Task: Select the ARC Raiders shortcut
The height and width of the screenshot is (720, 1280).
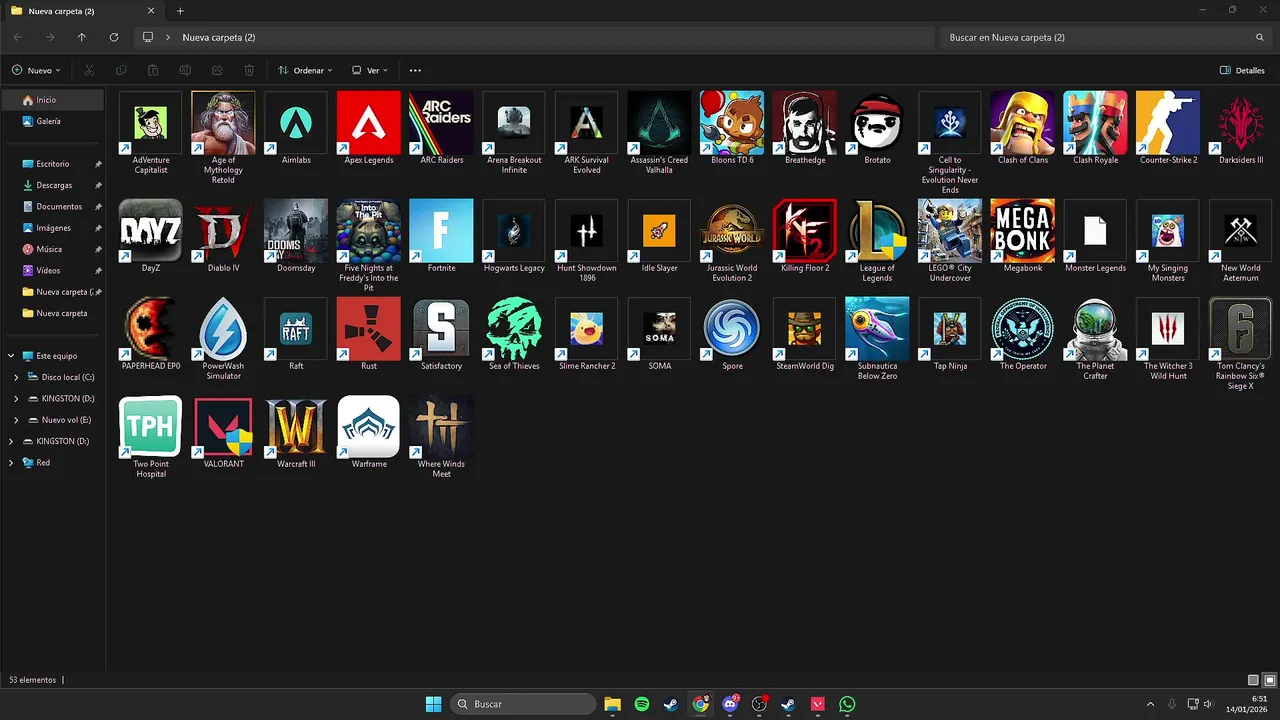Action: [441, 123]
